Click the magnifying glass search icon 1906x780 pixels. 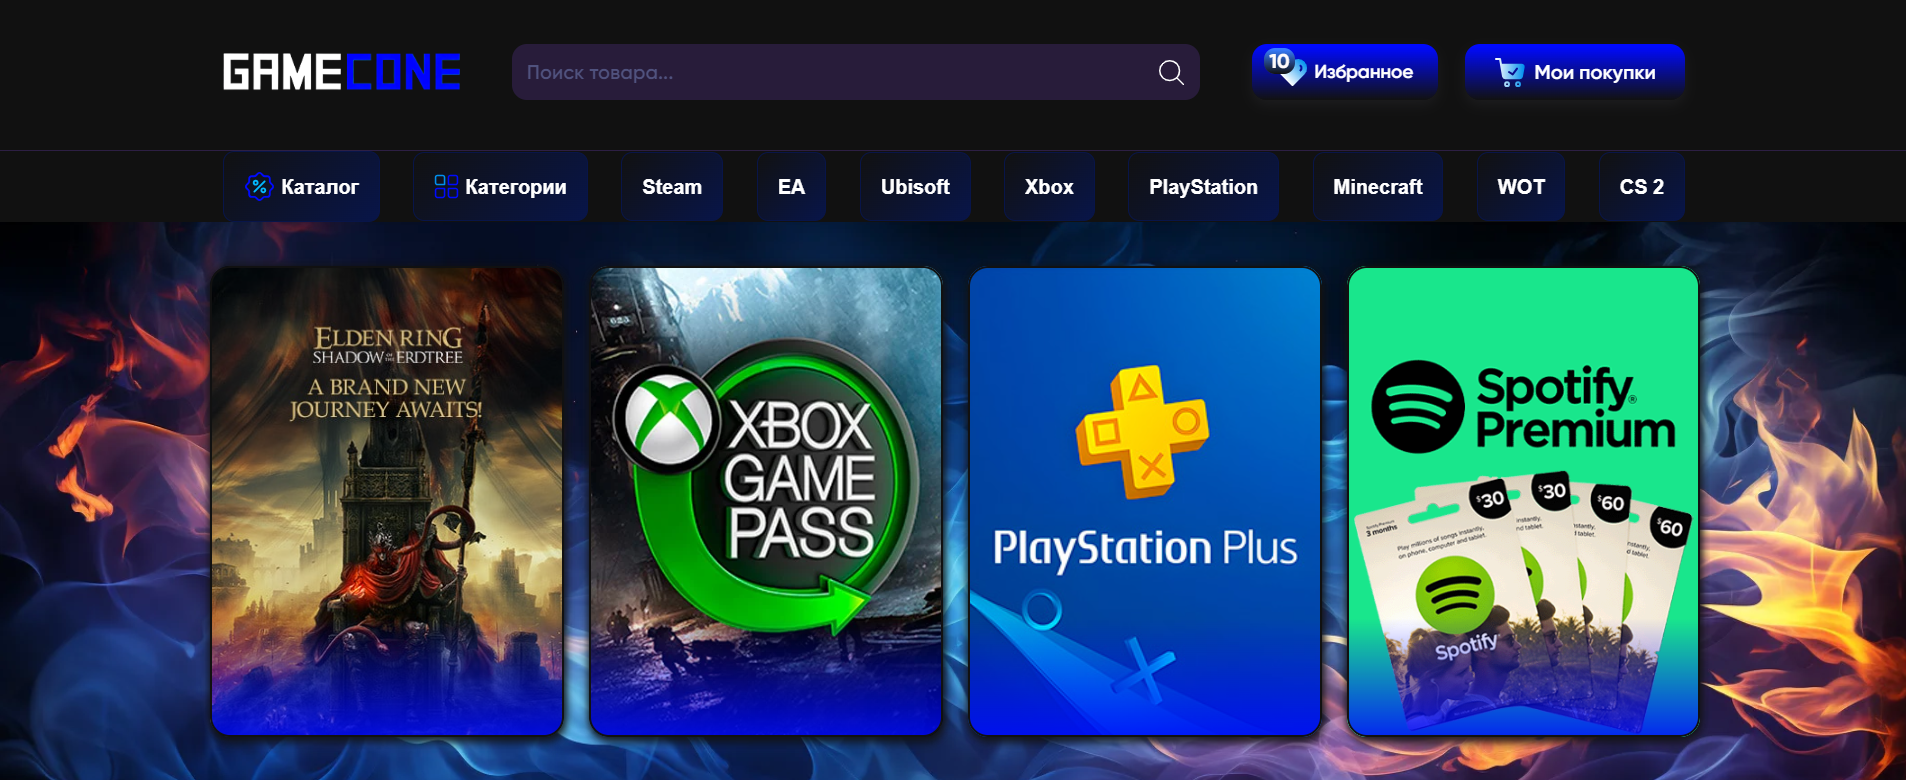1170,72
